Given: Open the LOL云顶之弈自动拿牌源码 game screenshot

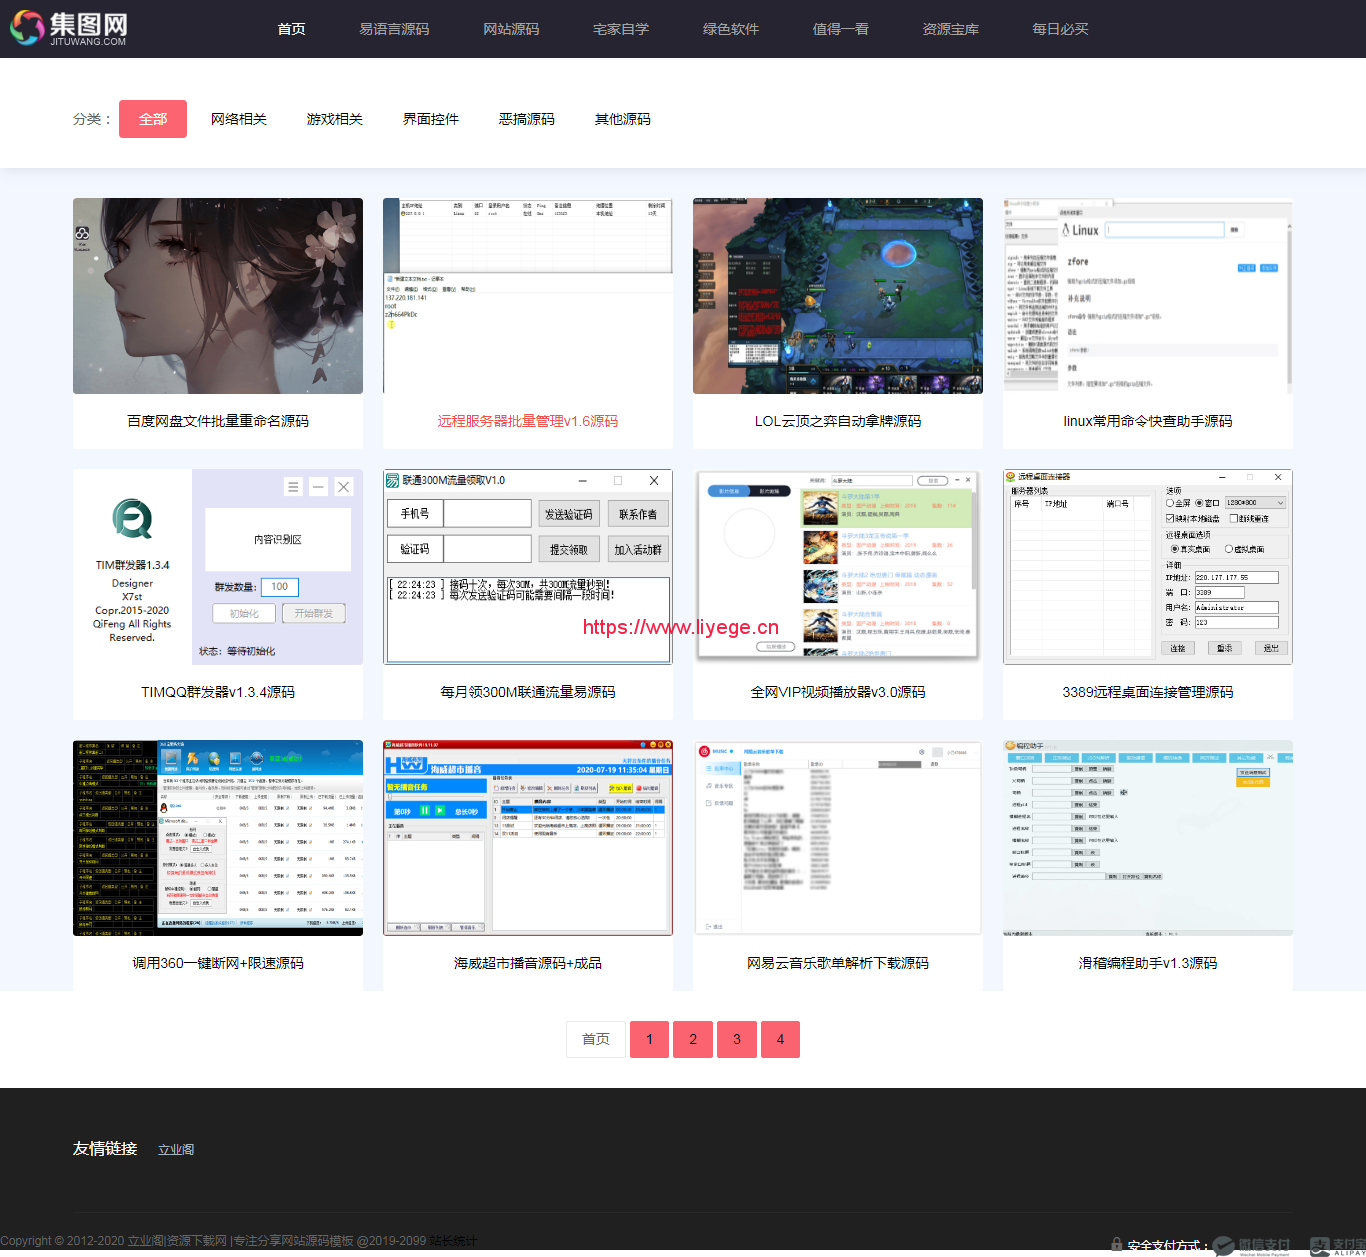Looking at the screenshot, I should point(838,296).
